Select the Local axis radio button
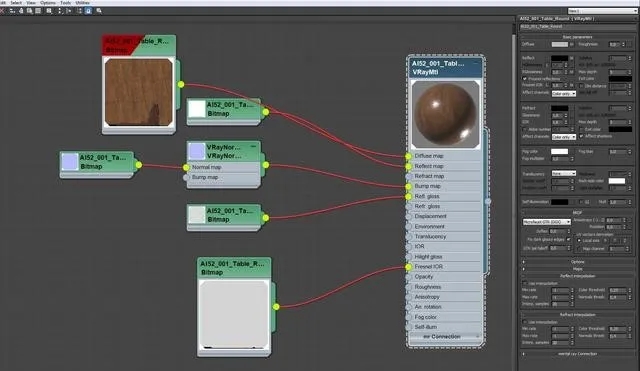Screen dimensions: 640x371 (579, 241)
